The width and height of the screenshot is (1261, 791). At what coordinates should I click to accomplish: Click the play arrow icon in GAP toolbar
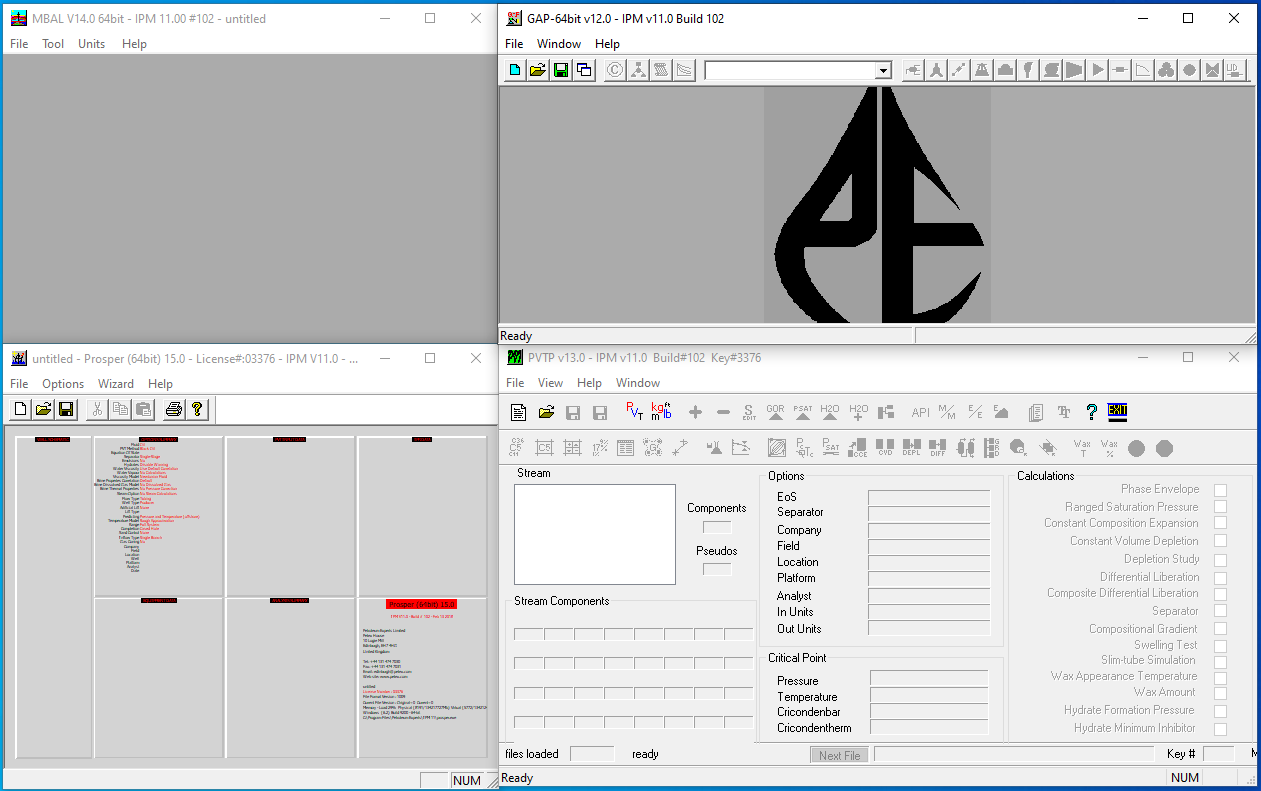tap(1098, 70)
